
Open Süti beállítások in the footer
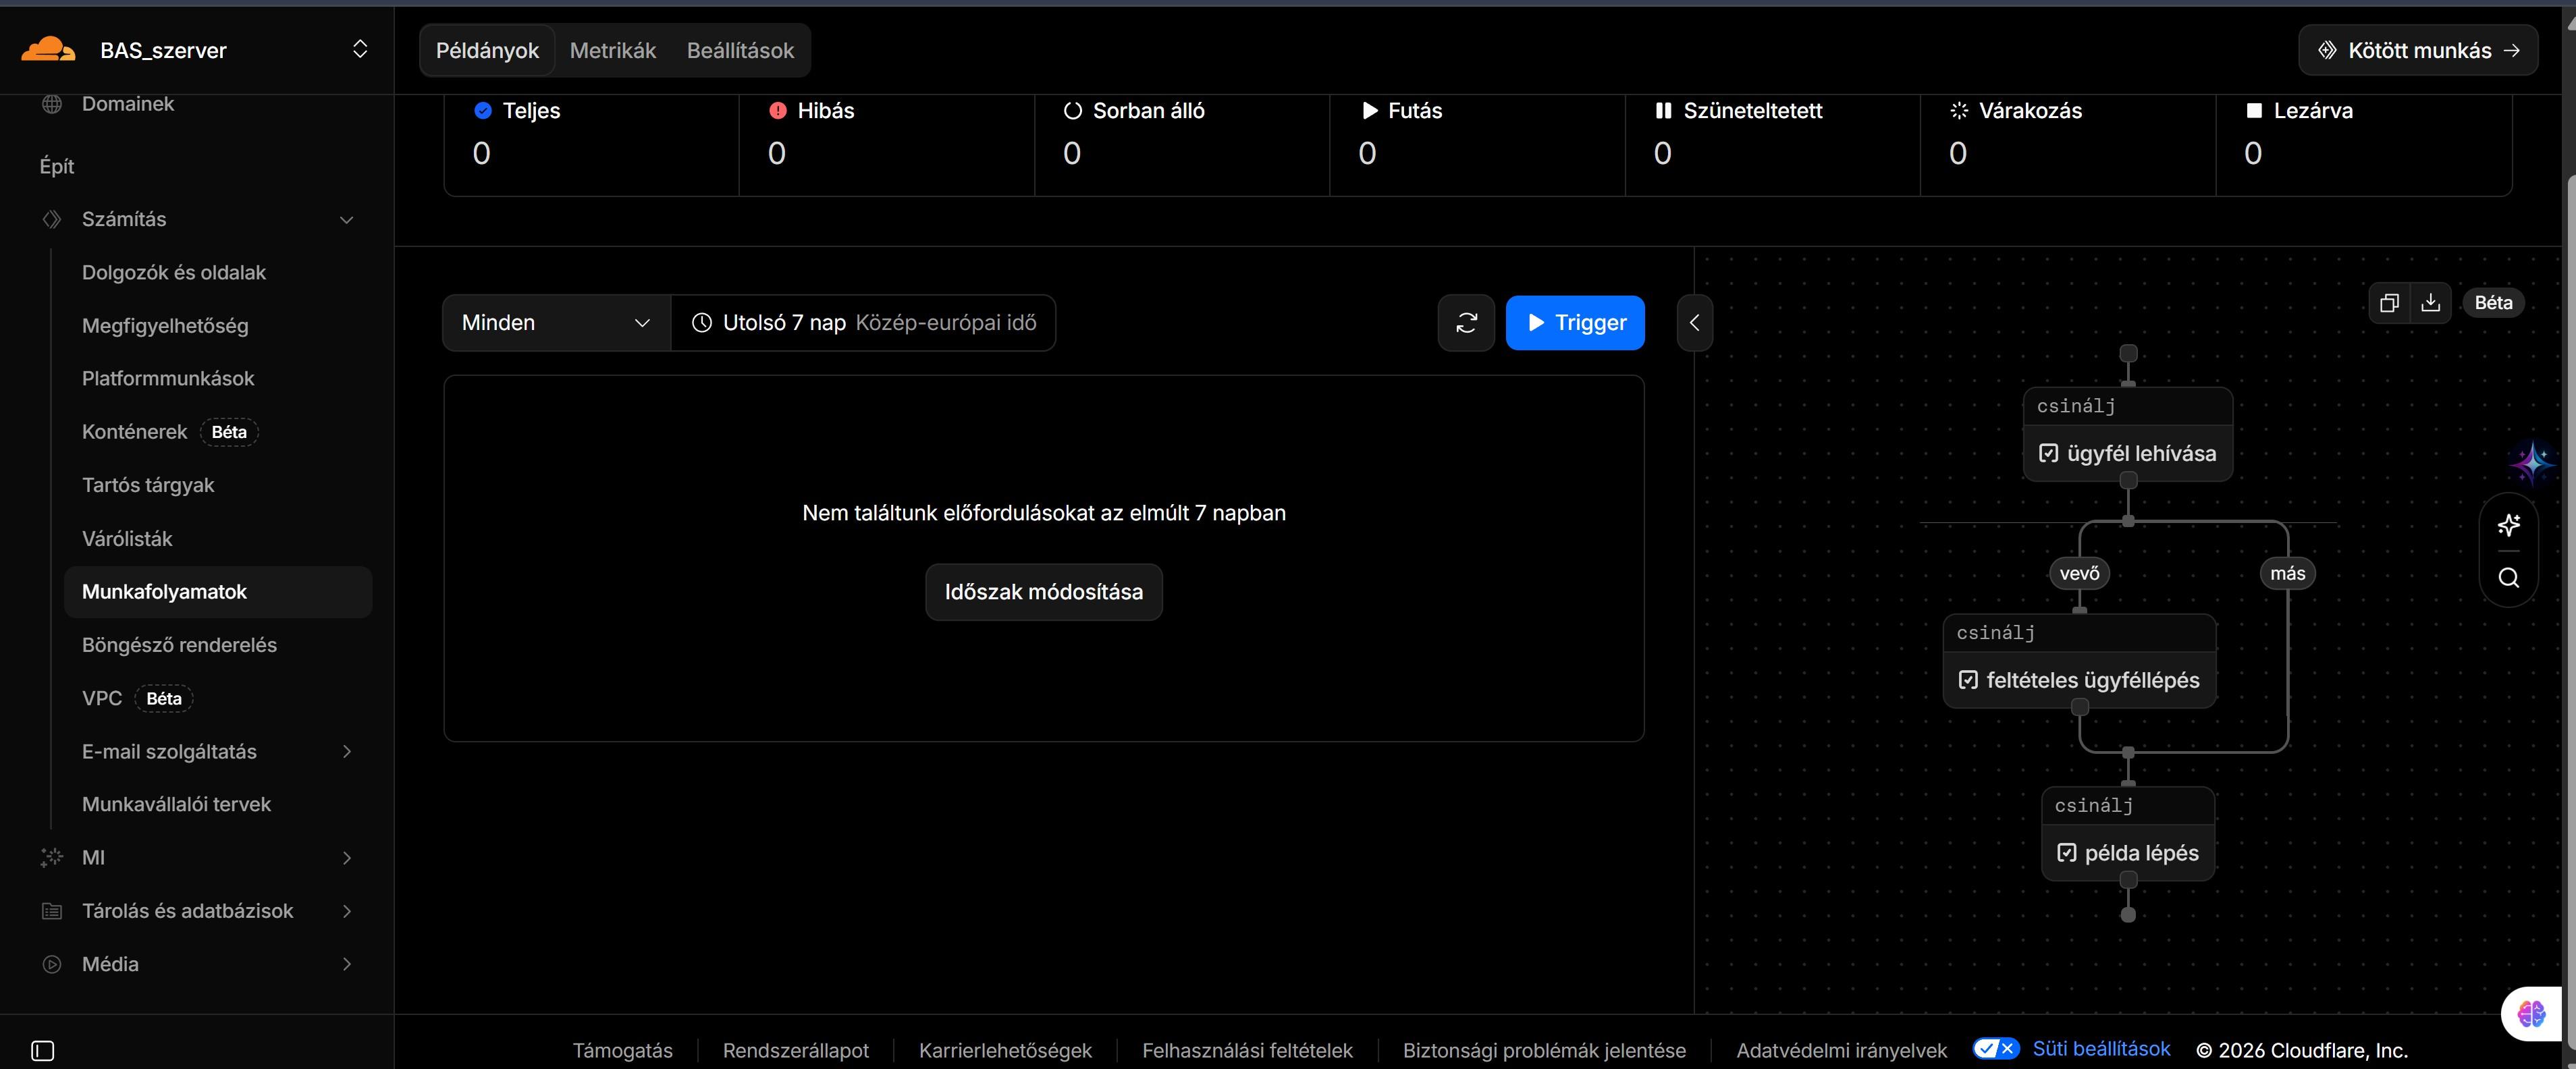(2101, 1049)
